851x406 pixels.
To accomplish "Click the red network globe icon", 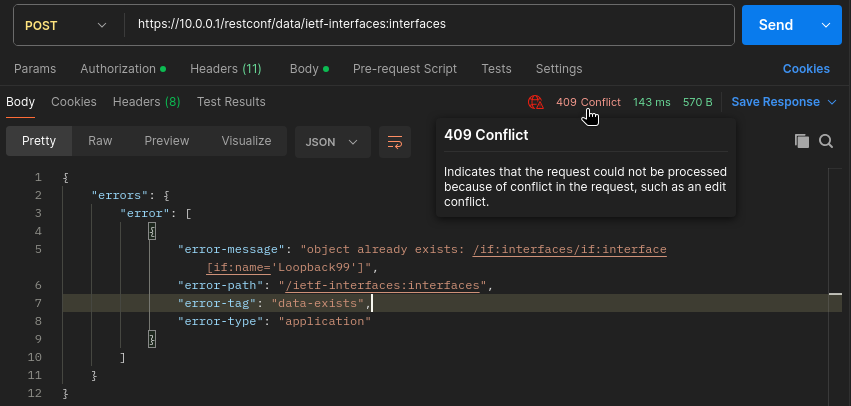I will pyautogui.click(x=536, y=102).
